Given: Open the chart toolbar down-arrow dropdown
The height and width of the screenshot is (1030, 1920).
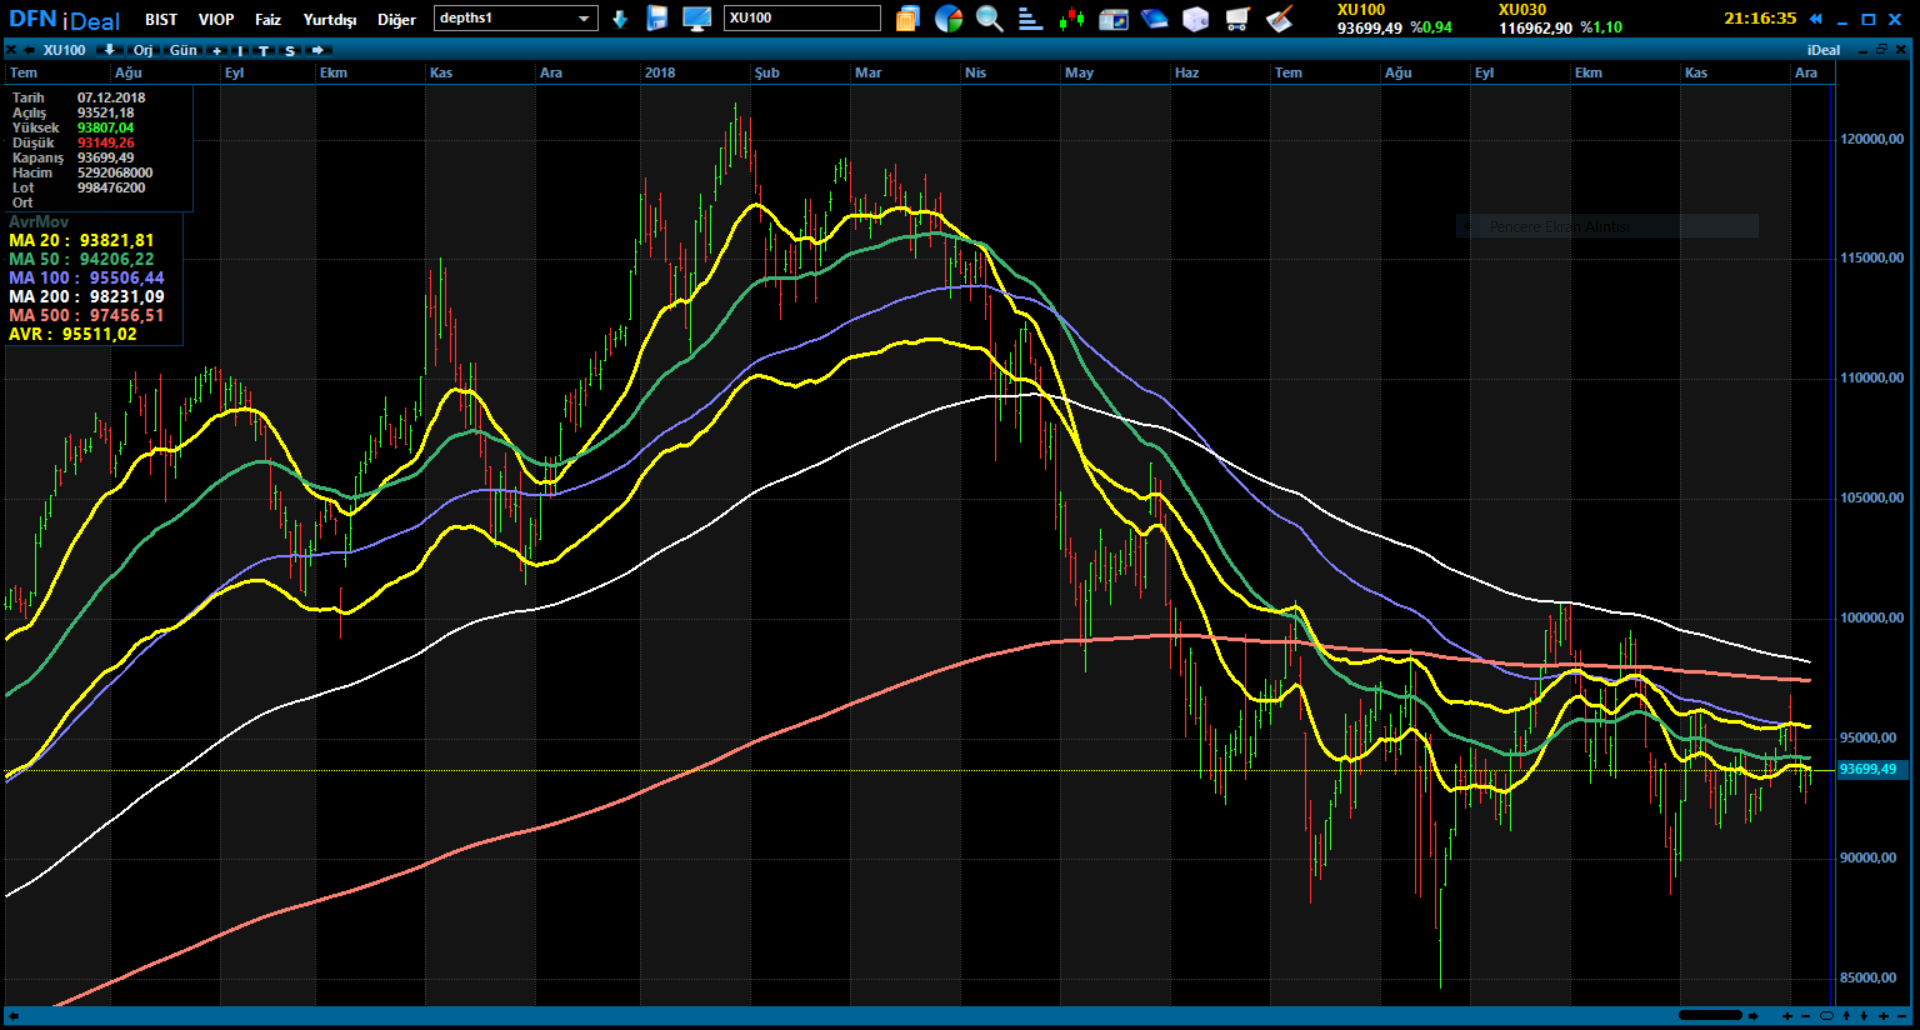Looking at the screenshot, I should point(109,50).
